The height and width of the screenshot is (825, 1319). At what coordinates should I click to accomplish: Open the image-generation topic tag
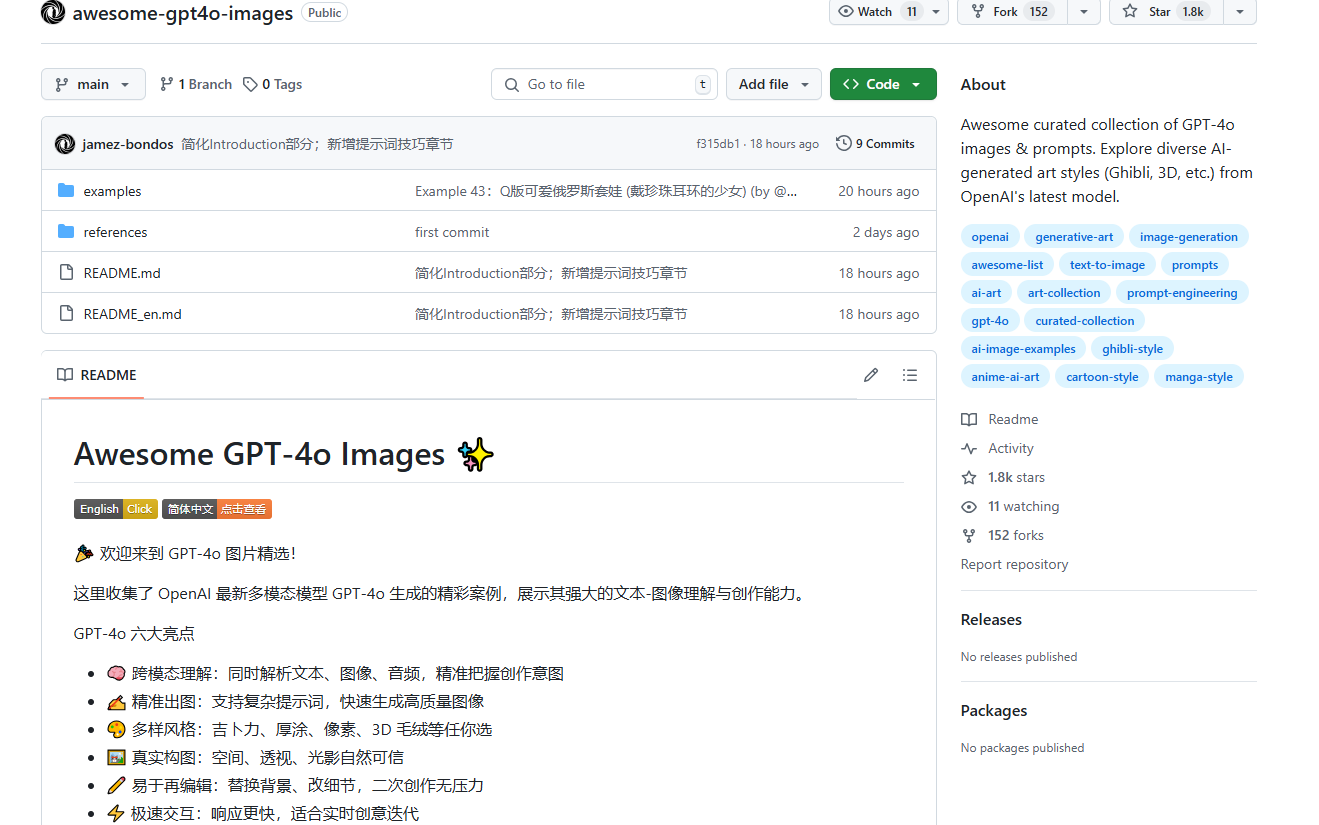click(1189, 237)
